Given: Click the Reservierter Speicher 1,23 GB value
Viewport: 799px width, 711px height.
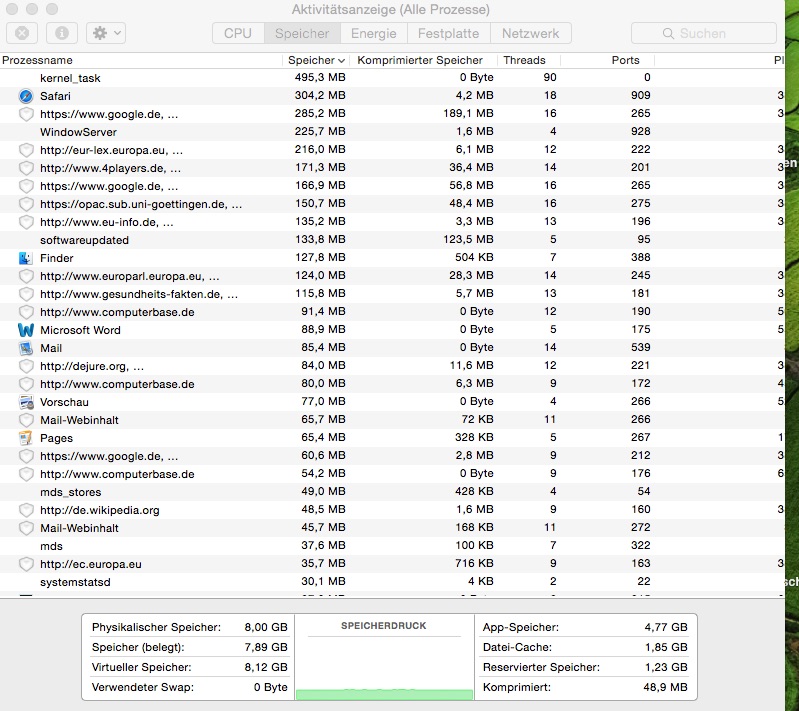Looking at the screenshot, I should (665, 667).
